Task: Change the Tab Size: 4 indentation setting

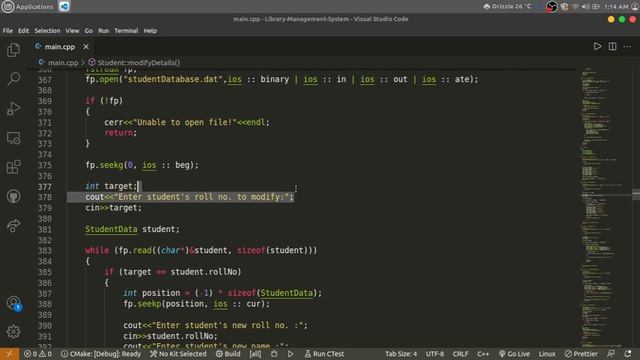Action: point(401,354)
